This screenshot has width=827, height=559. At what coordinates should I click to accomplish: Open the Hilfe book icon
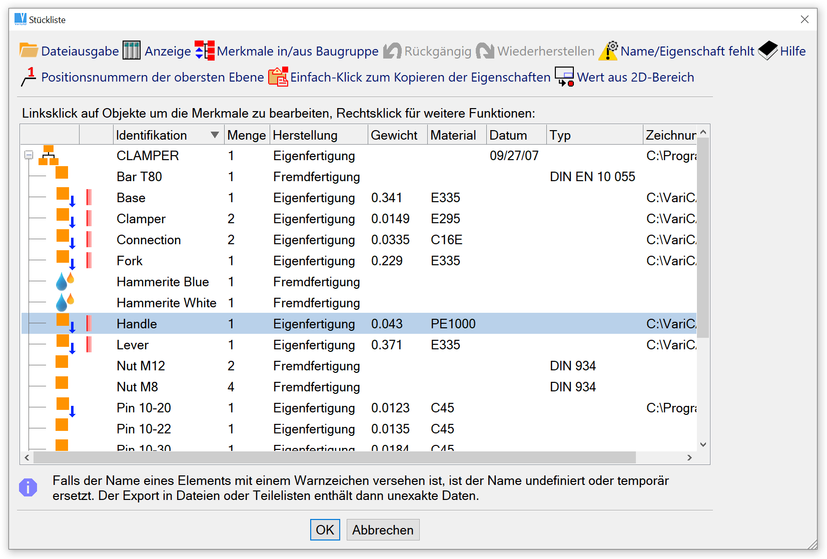pos(767,51)
